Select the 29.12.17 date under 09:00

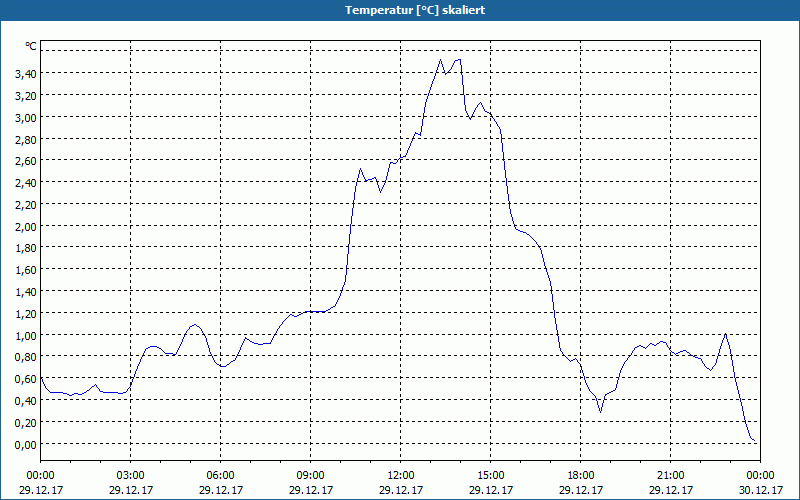[x=310, y=490]
